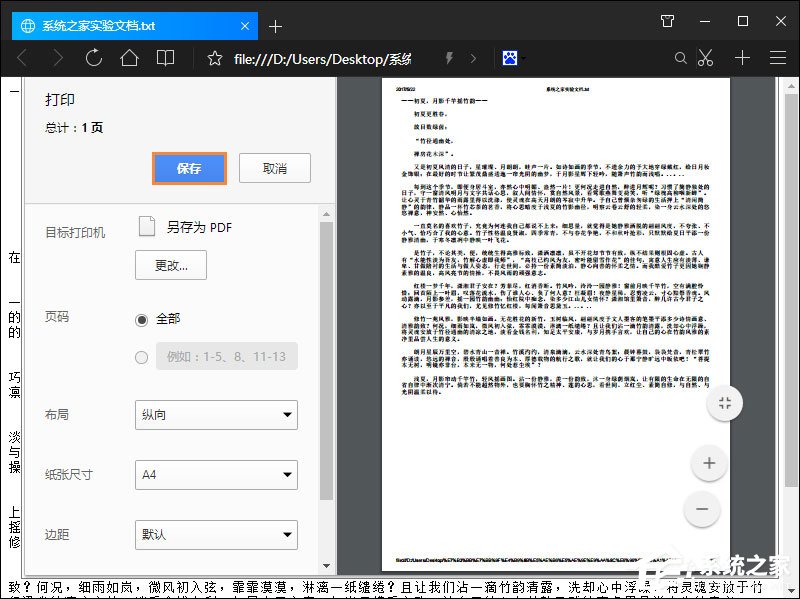
Task: Zoom out the print preview
Action: pos(702,509)
